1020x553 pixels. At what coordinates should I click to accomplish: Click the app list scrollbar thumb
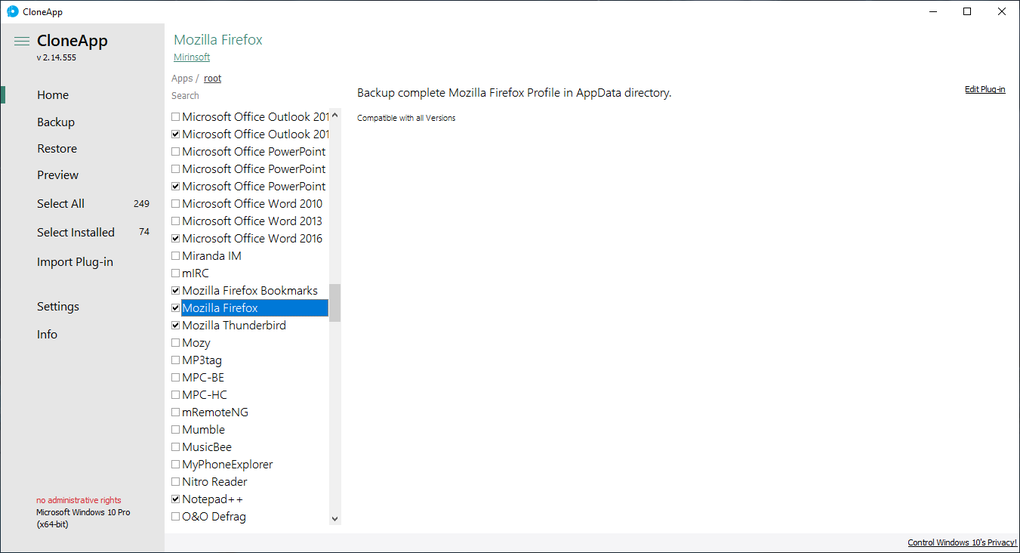click(335, 303)
